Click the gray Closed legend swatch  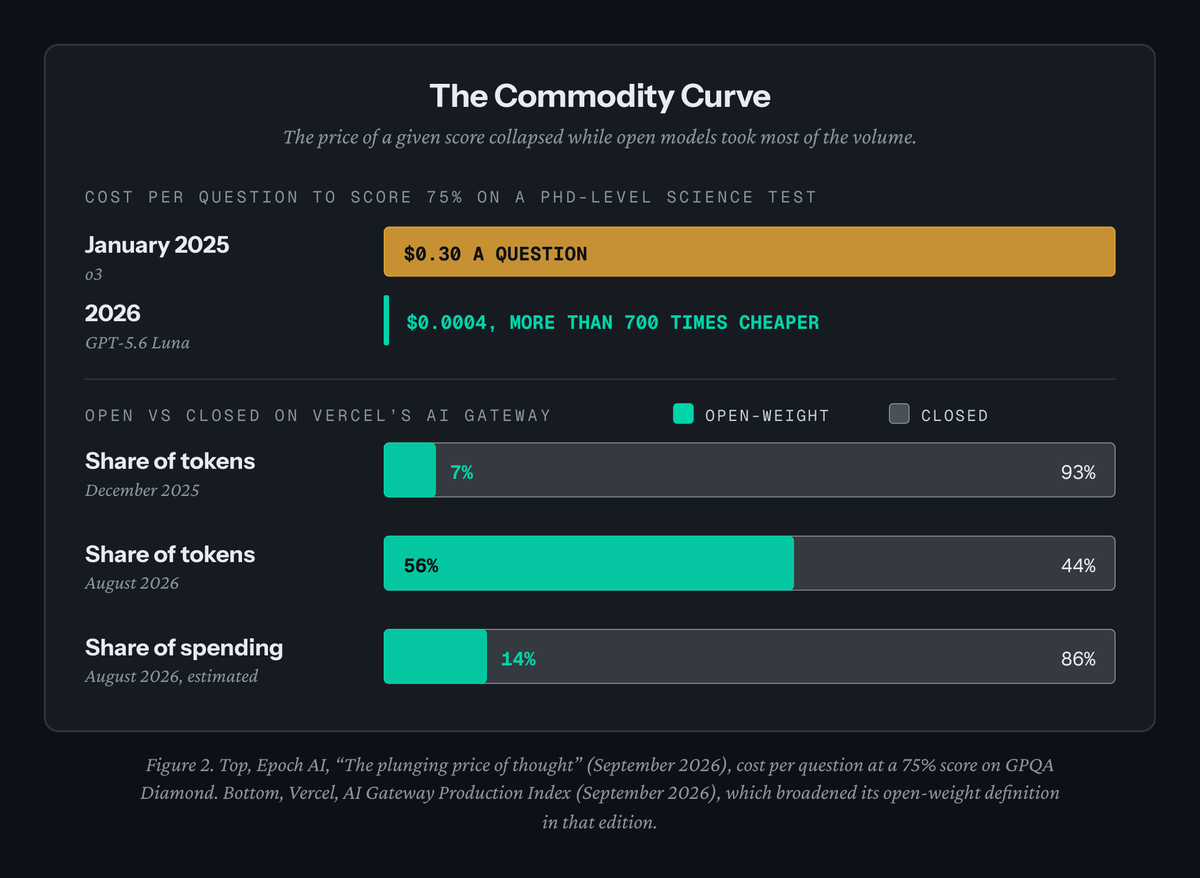(899, 414)
